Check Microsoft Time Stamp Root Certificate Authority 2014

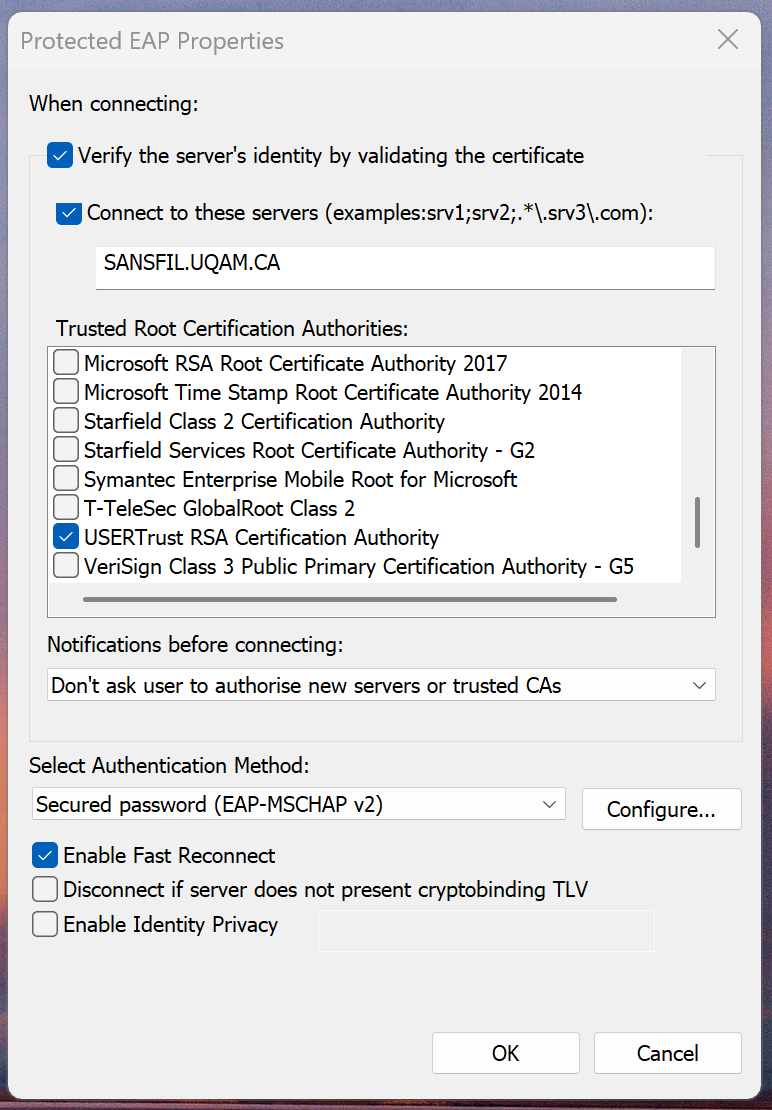[66, 391]
